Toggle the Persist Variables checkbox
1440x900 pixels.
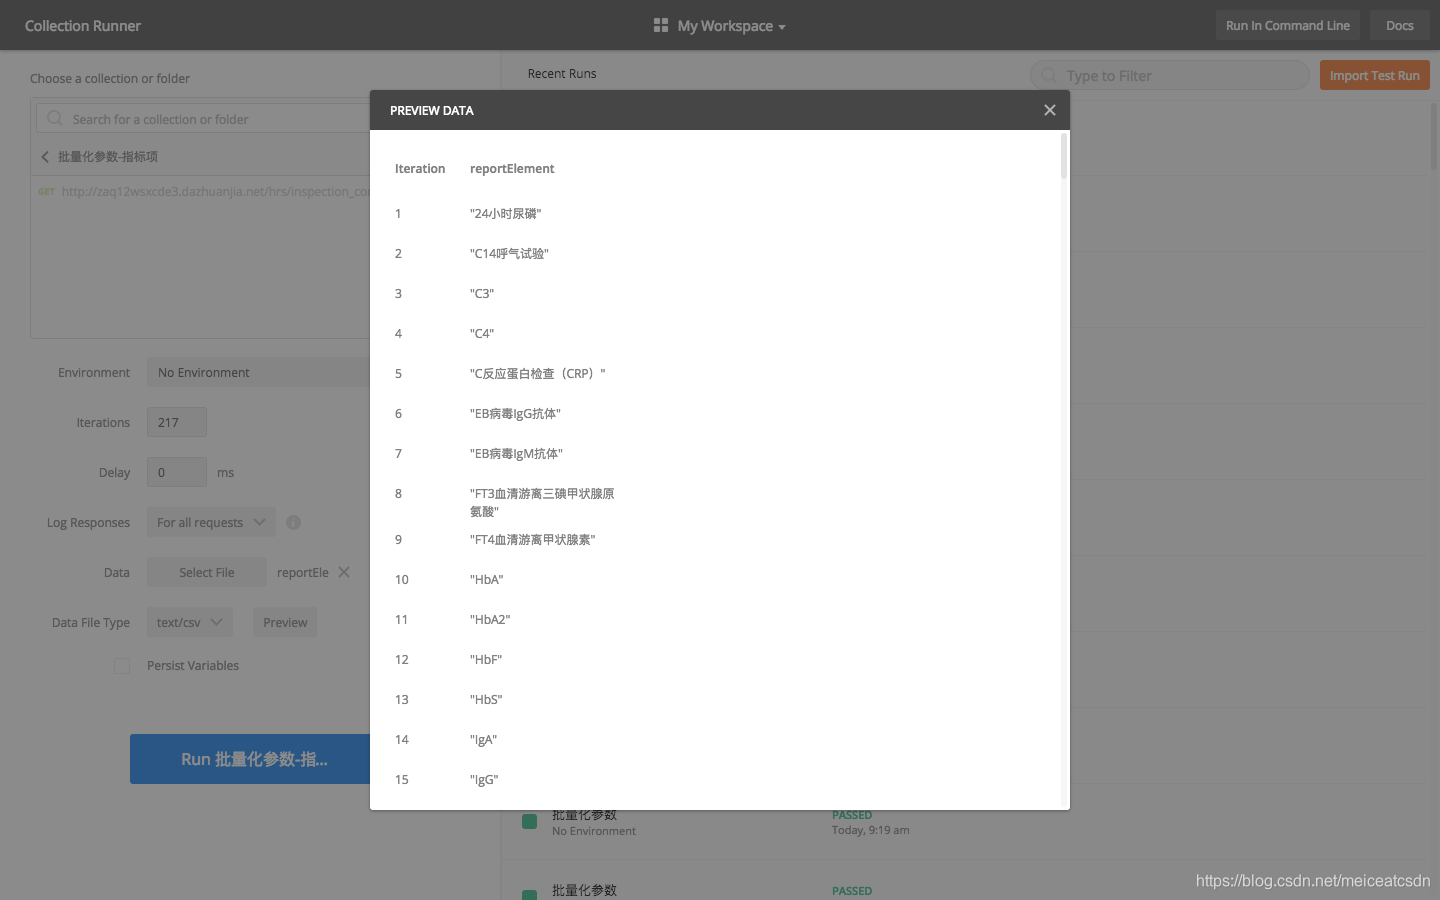pyautogui.click(x=122, y=666)
